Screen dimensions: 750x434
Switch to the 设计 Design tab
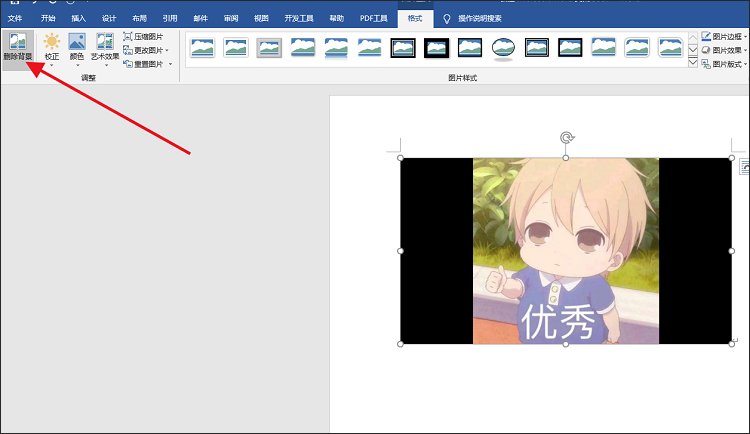pos(109,18)
